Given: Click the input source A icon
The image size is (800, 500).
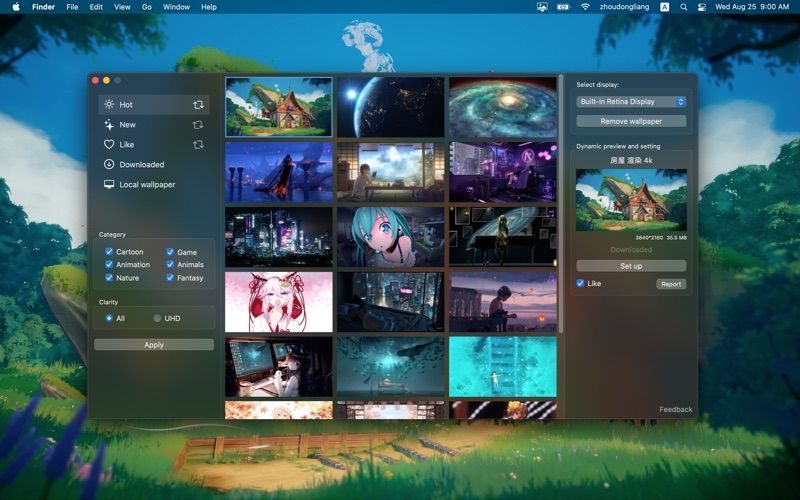Looking at the screenshot, I should 664,7.
